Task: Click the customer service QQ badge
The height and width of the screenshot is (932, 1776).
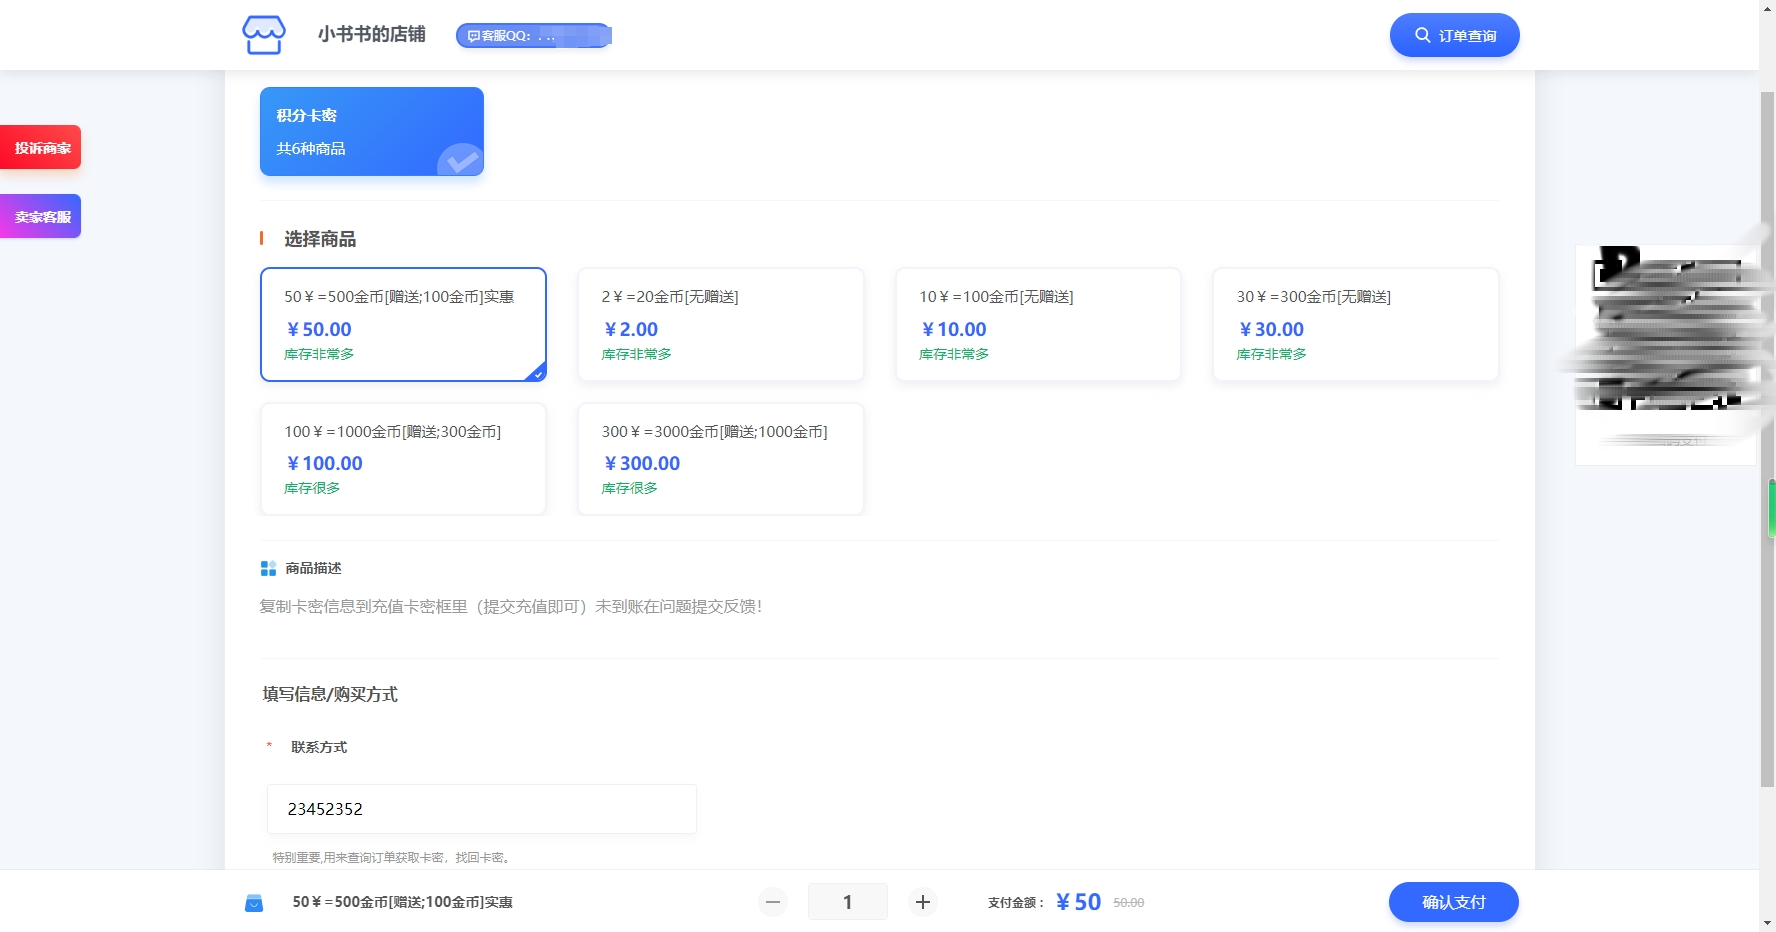Action: pos(533,36)
